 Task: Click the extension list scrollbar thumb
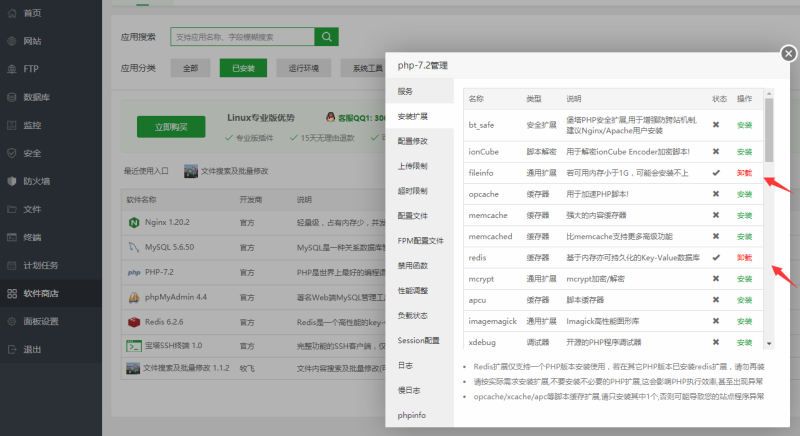pos(769,131)
